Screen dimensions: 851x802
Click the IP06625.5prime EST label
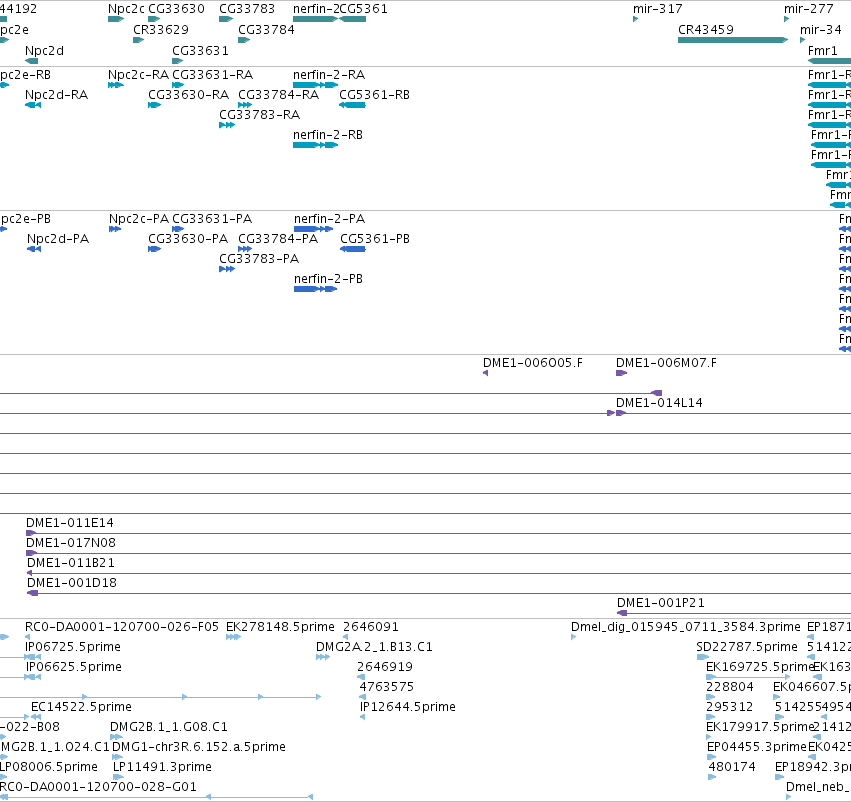[x=73, y=667]
